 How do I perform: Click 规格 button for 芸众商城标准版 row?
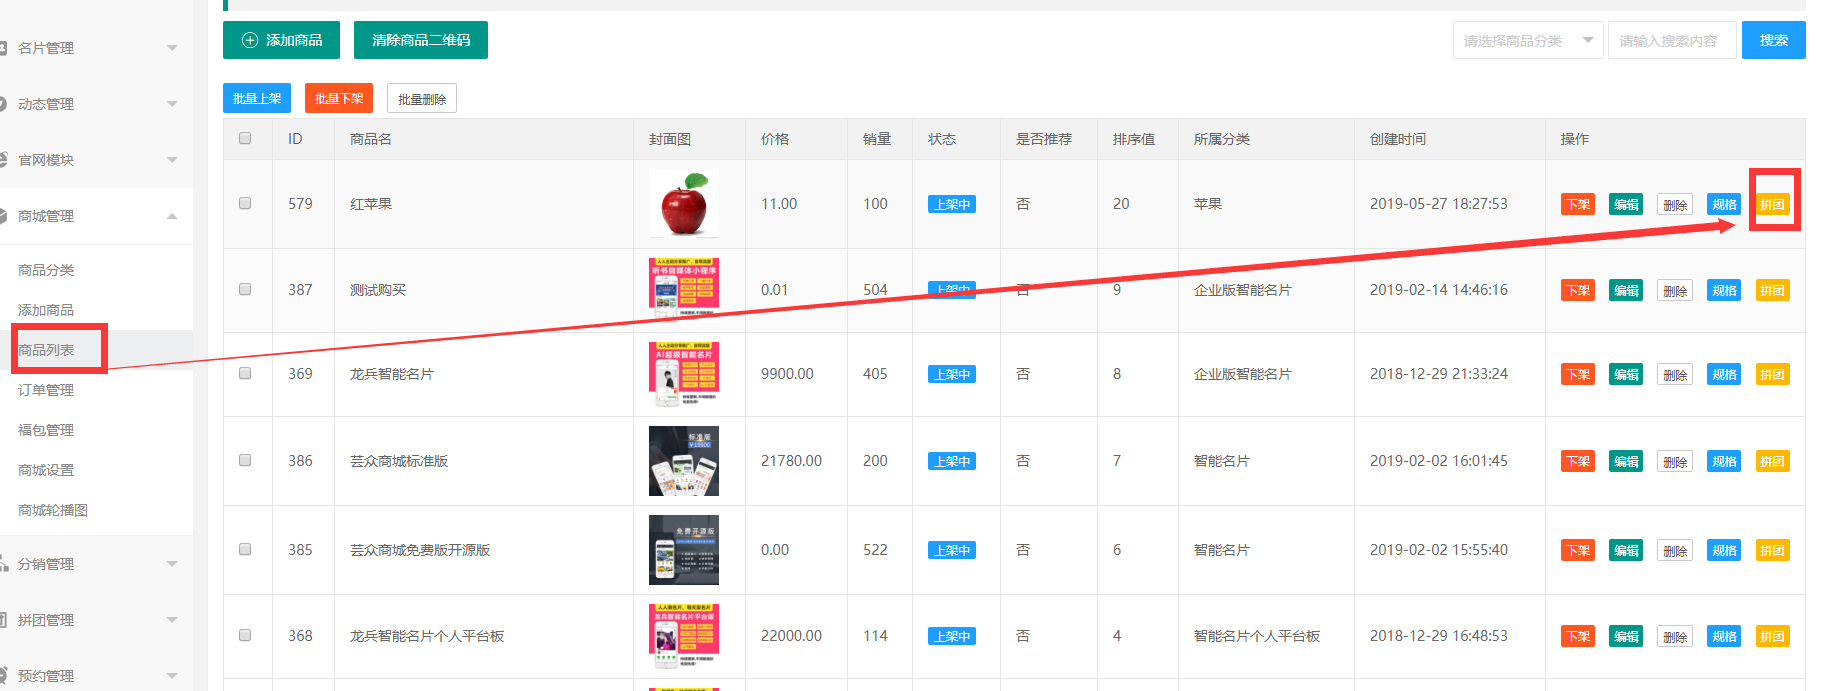(1723, 462)
